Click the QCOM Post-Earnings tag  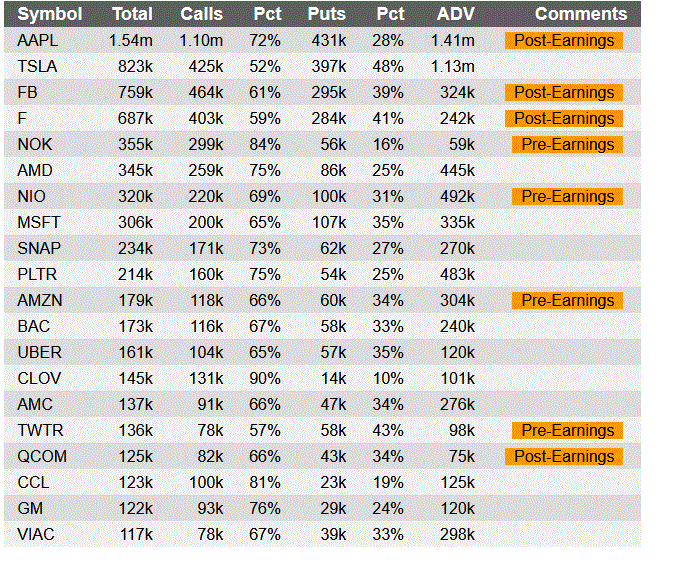tap(564, 457)
